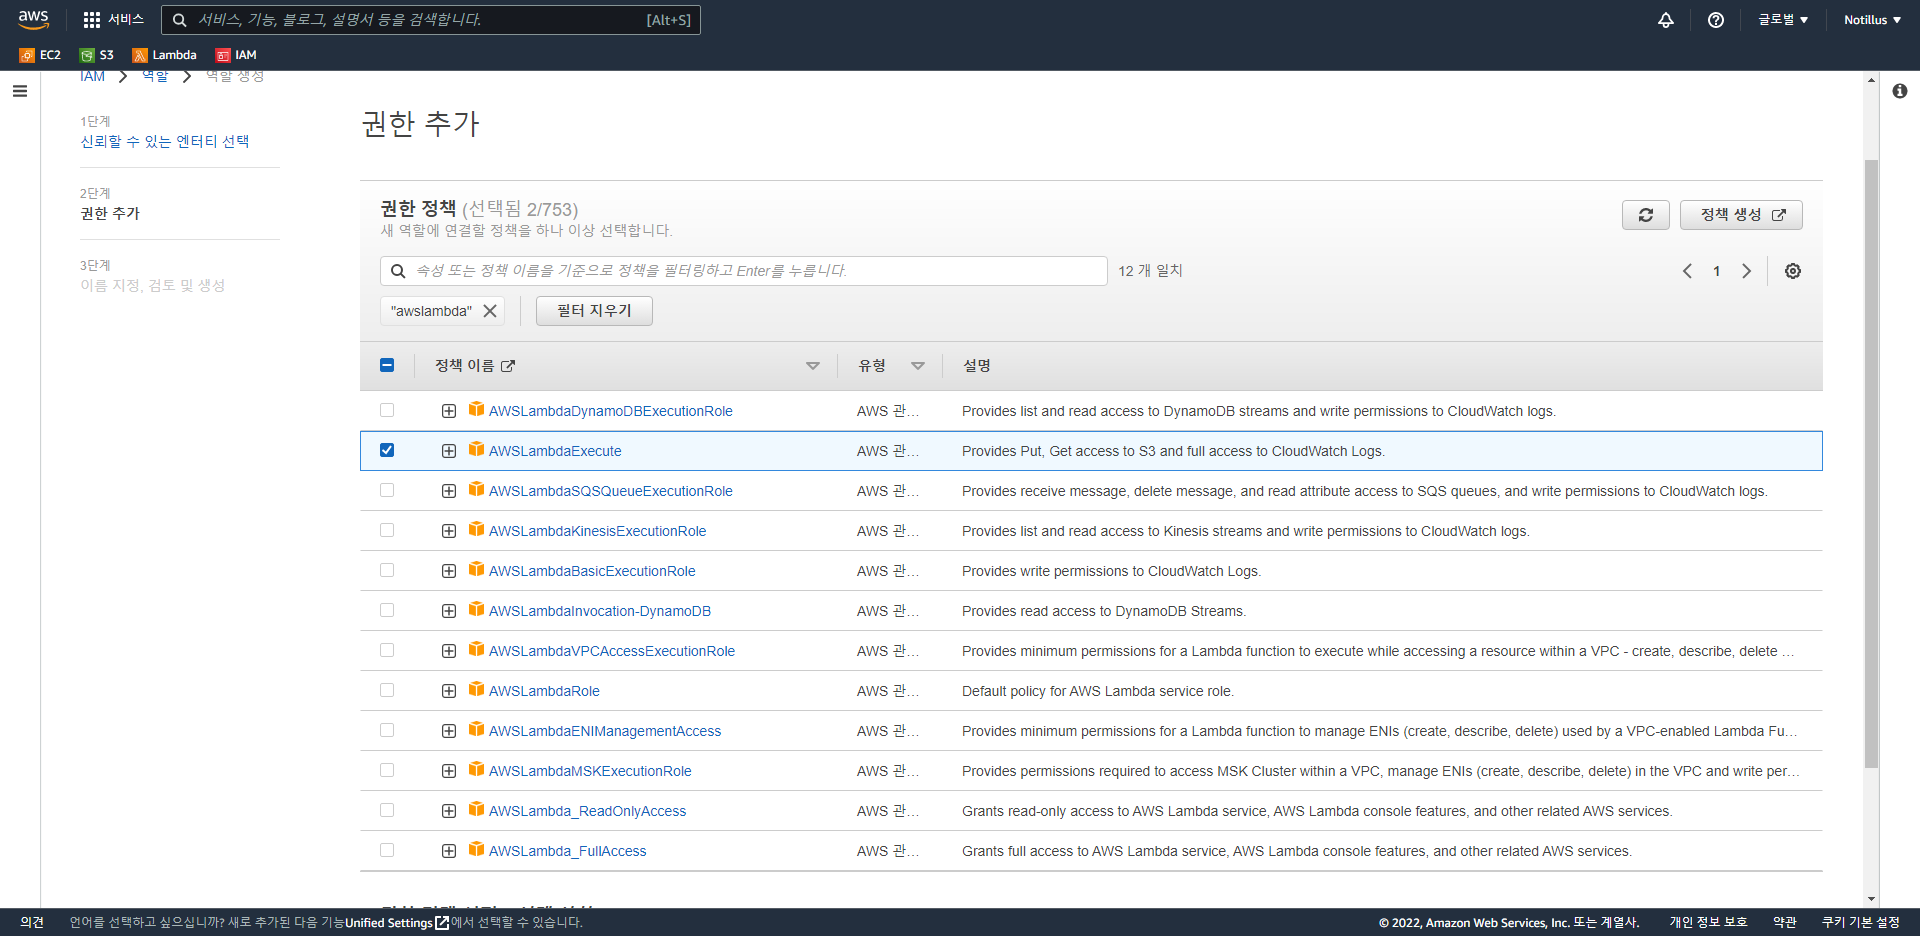Open EC2 shortcut in favorites bar
The width and height of the screenshot is (1920, 936).
coord(40,55)
